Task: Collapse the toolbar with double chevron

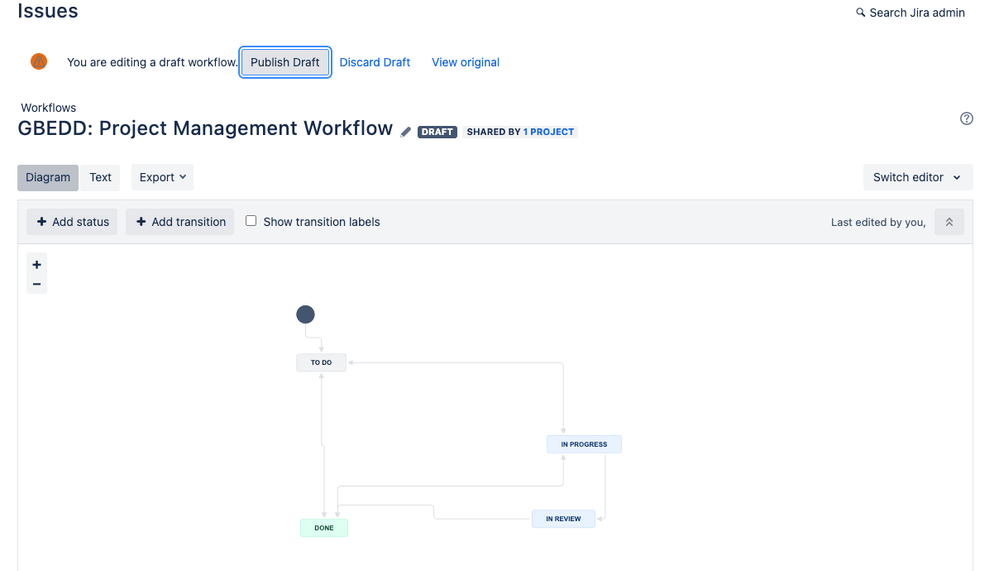Action: tap(949, 222)
